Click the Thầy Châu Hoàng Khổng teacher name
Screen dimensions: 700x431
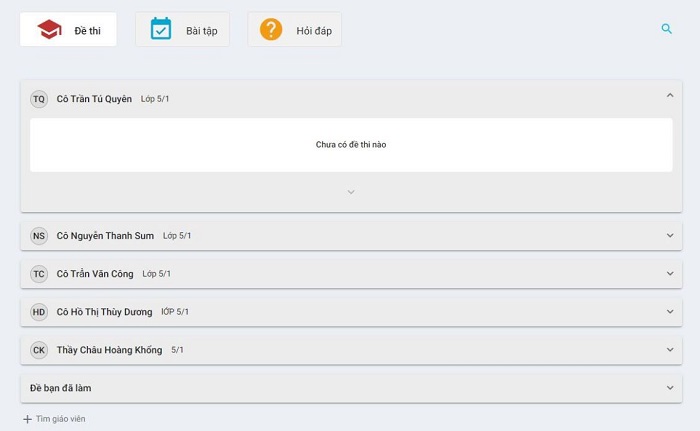(109, 350)
